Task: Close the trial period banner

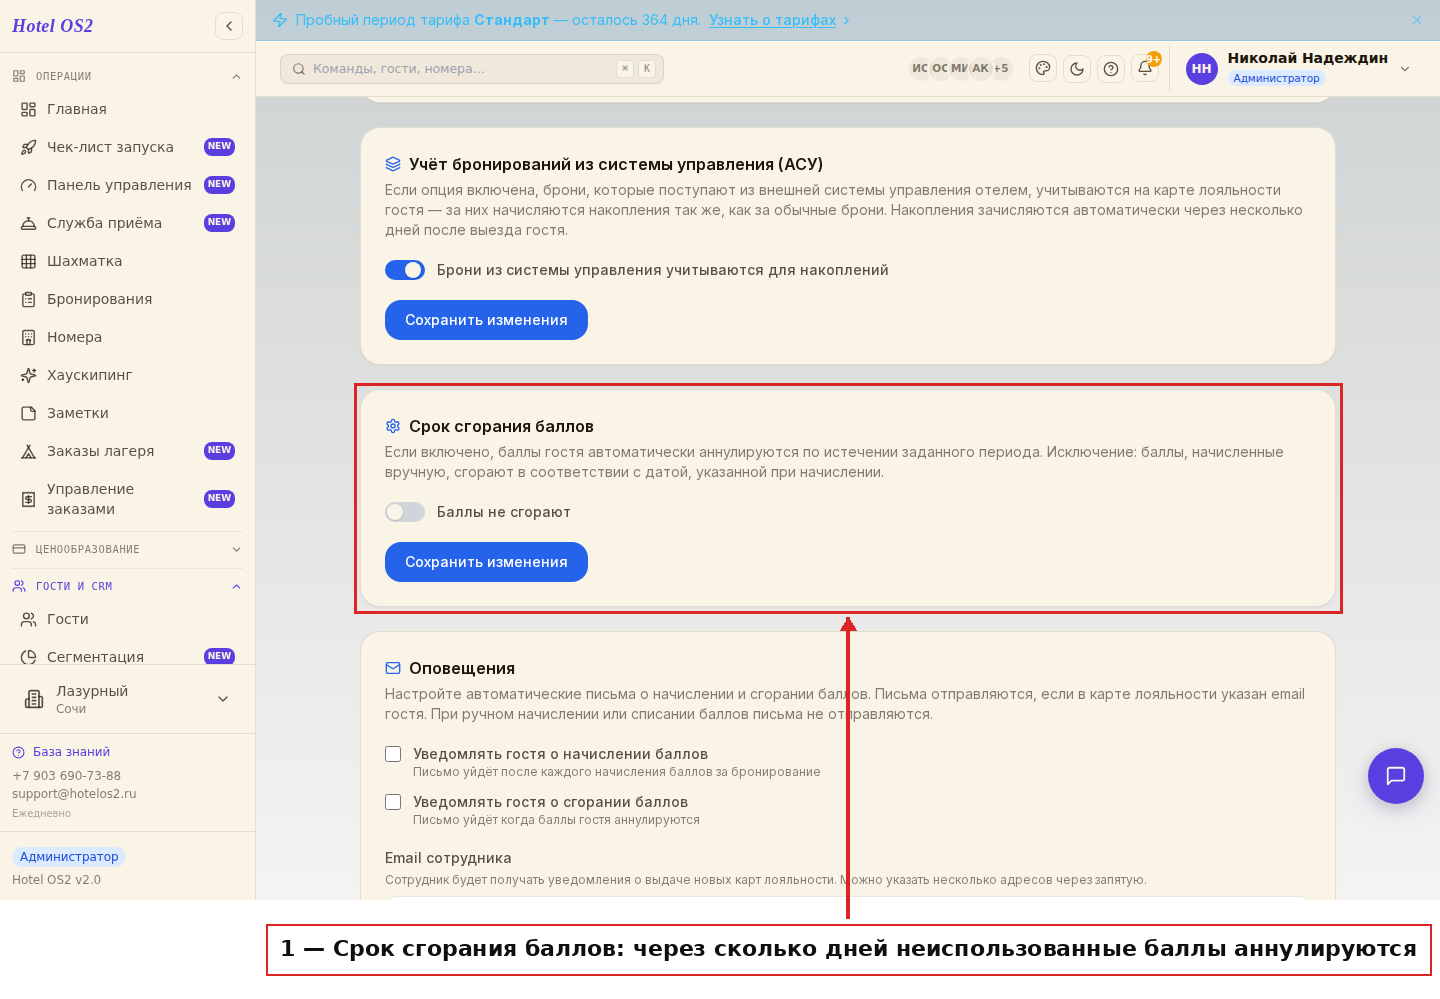Action: click(x=1417, y=20)
